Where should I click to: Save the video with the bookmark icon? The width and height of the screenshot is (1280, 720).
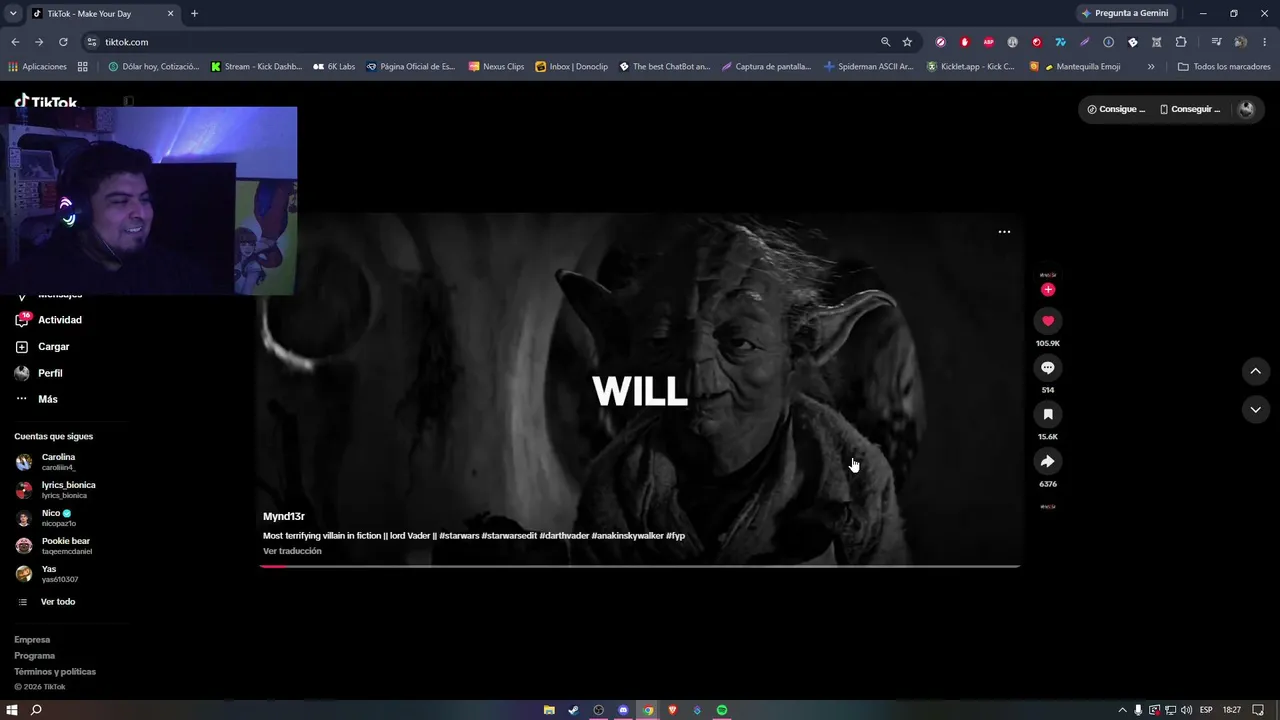[x=1048, y=414]
